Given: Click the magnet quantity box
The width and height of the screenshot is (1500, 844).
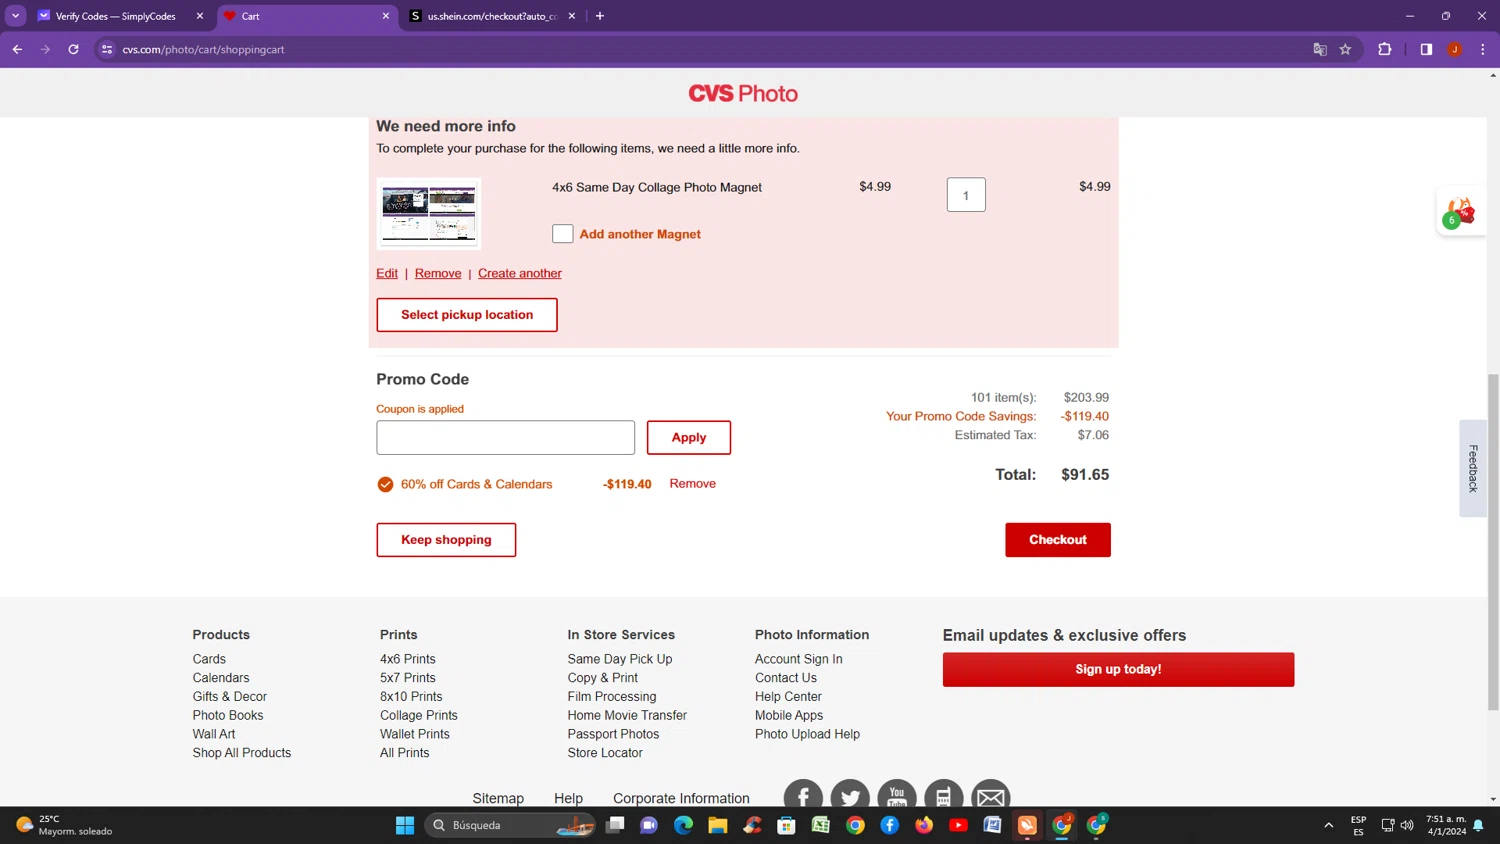Looking at the screenshot, I should (966, 195).
